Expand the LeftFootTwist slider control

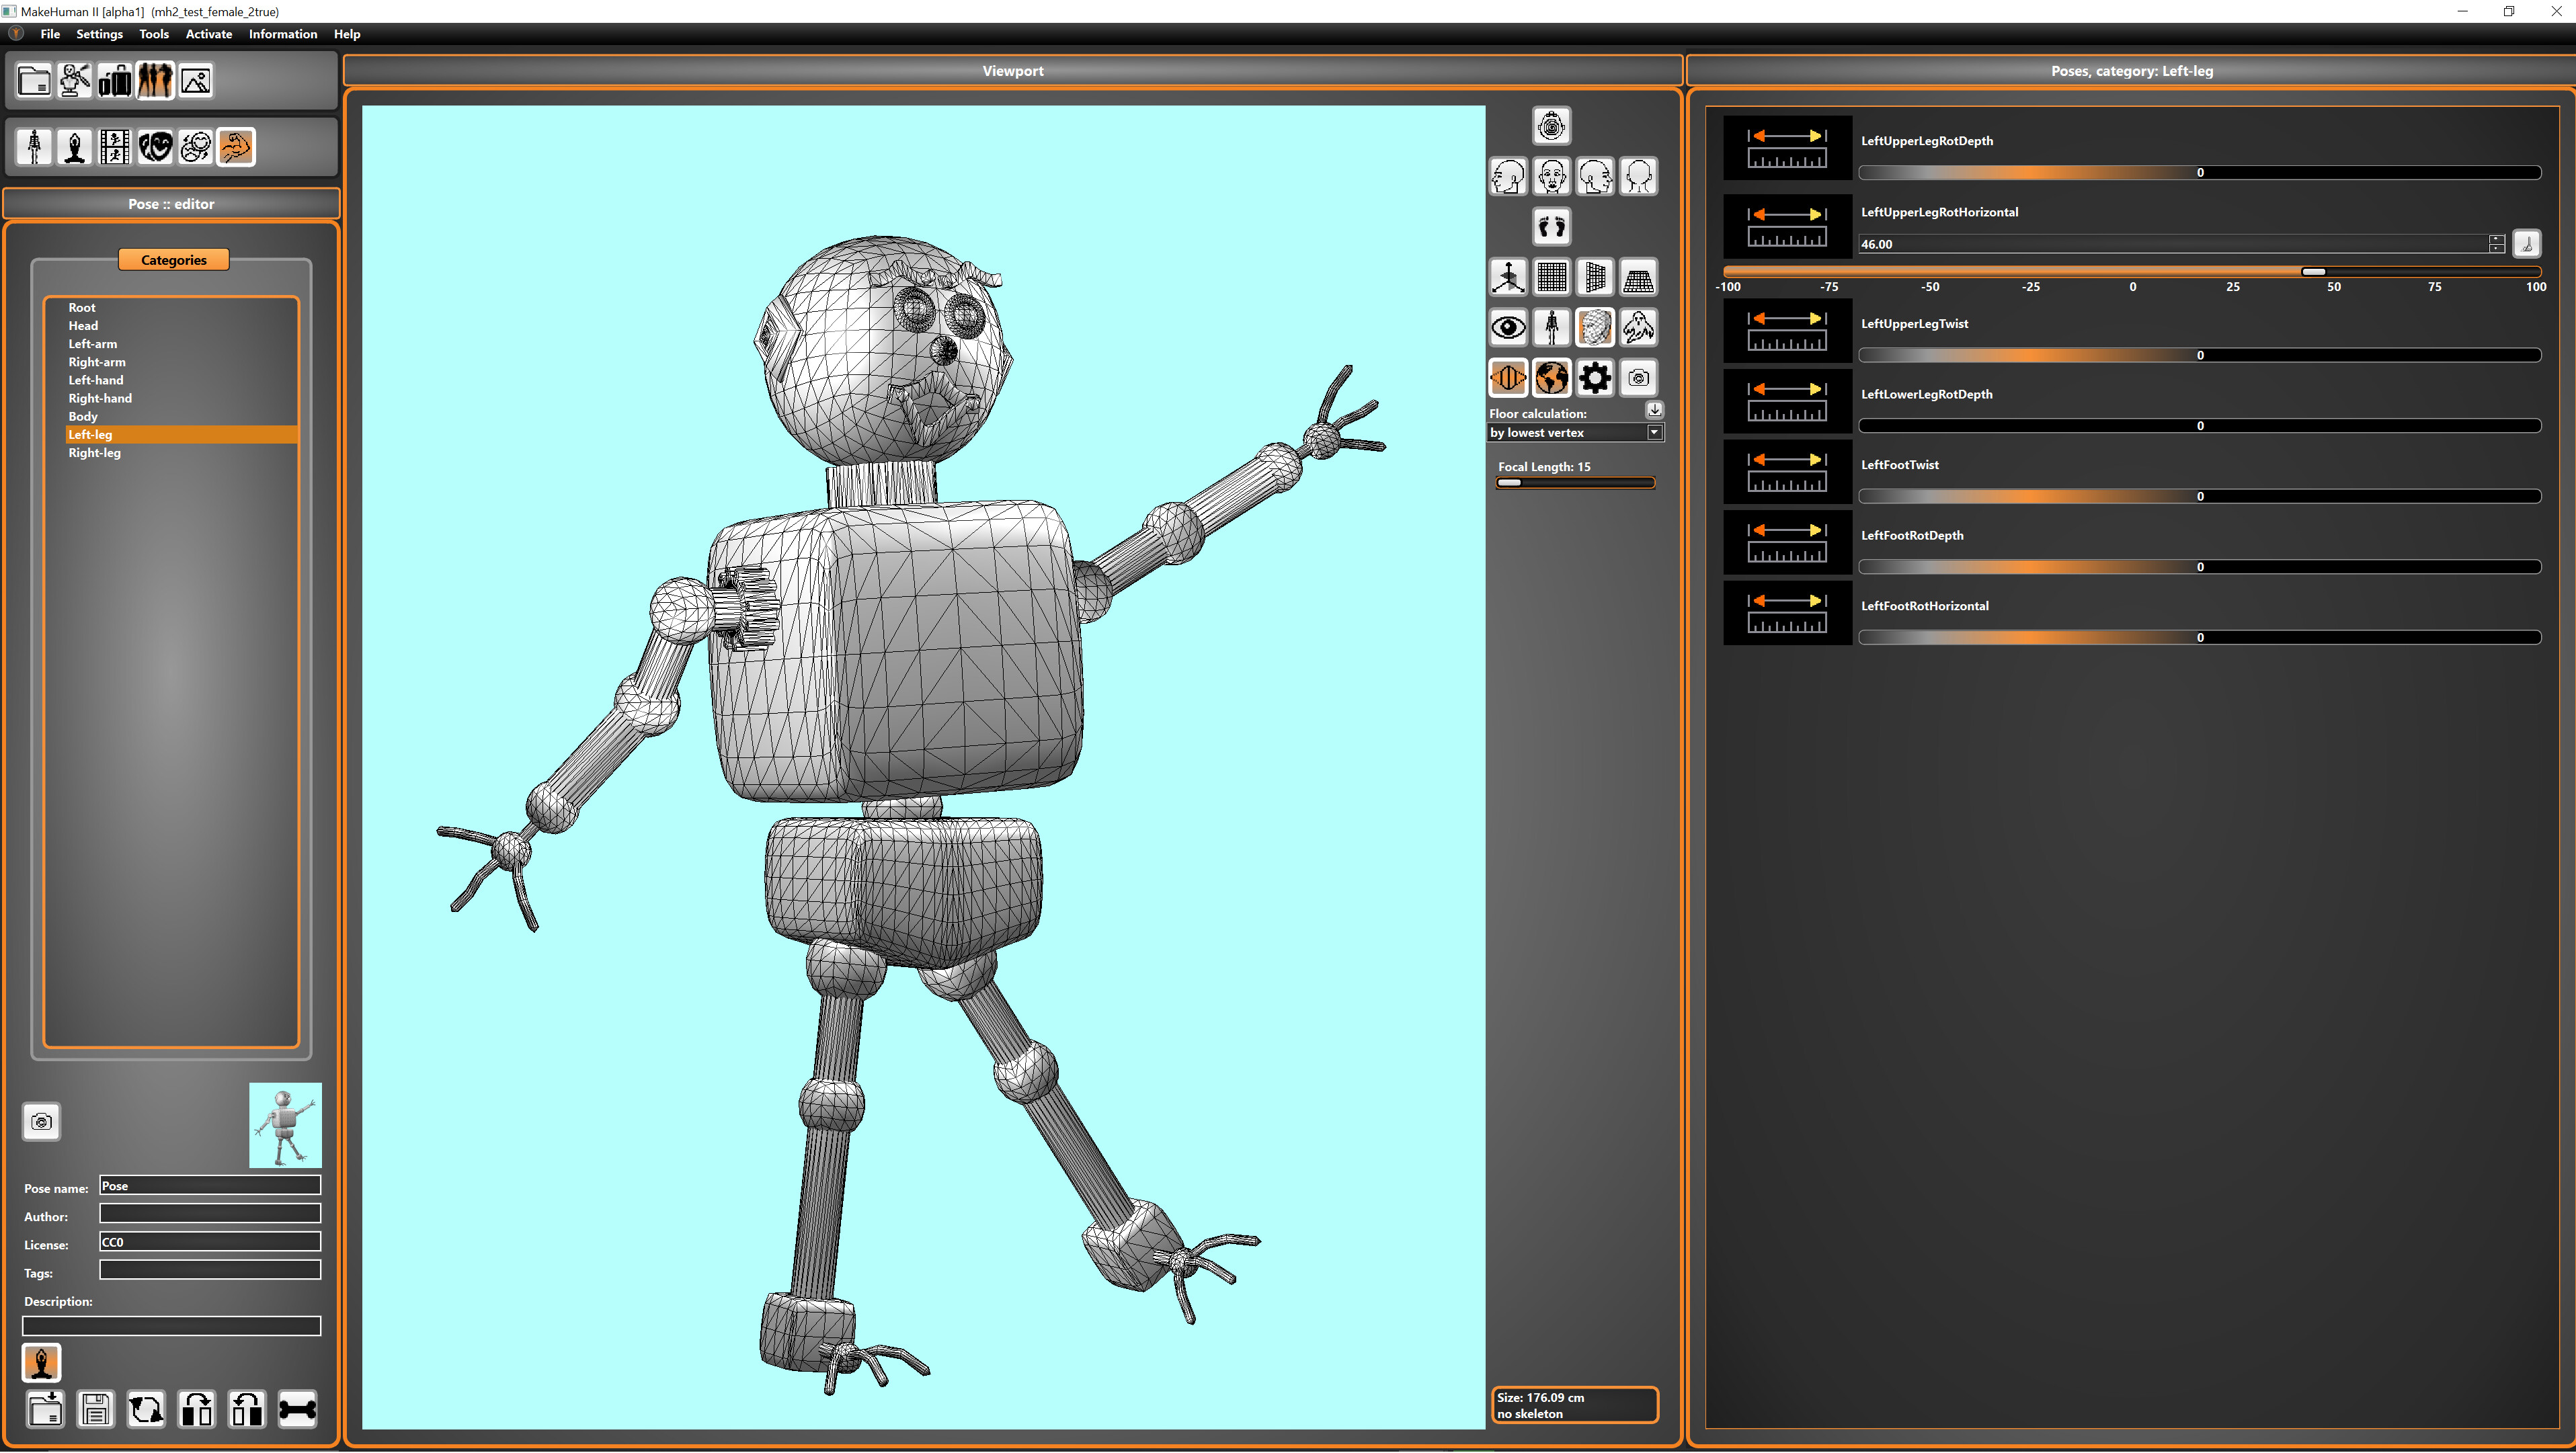click(1787, 472)
